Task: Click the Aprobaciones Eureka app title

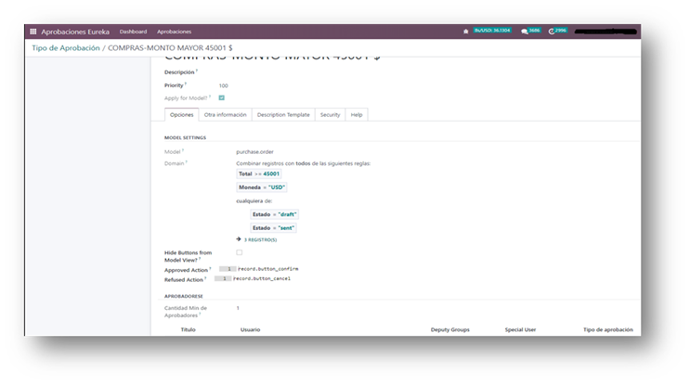Action: click(x=75, y=32)
